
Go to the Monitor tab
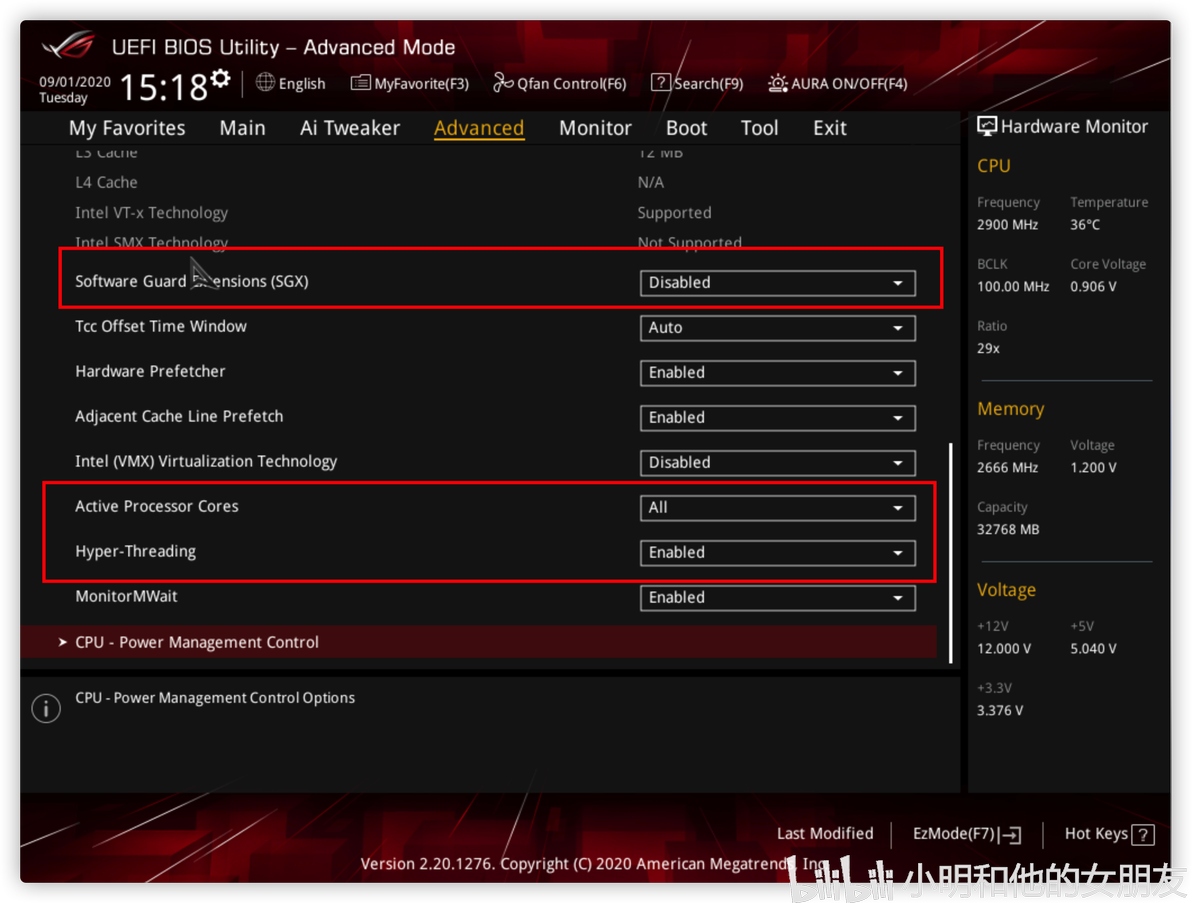[x=595, y=128]
